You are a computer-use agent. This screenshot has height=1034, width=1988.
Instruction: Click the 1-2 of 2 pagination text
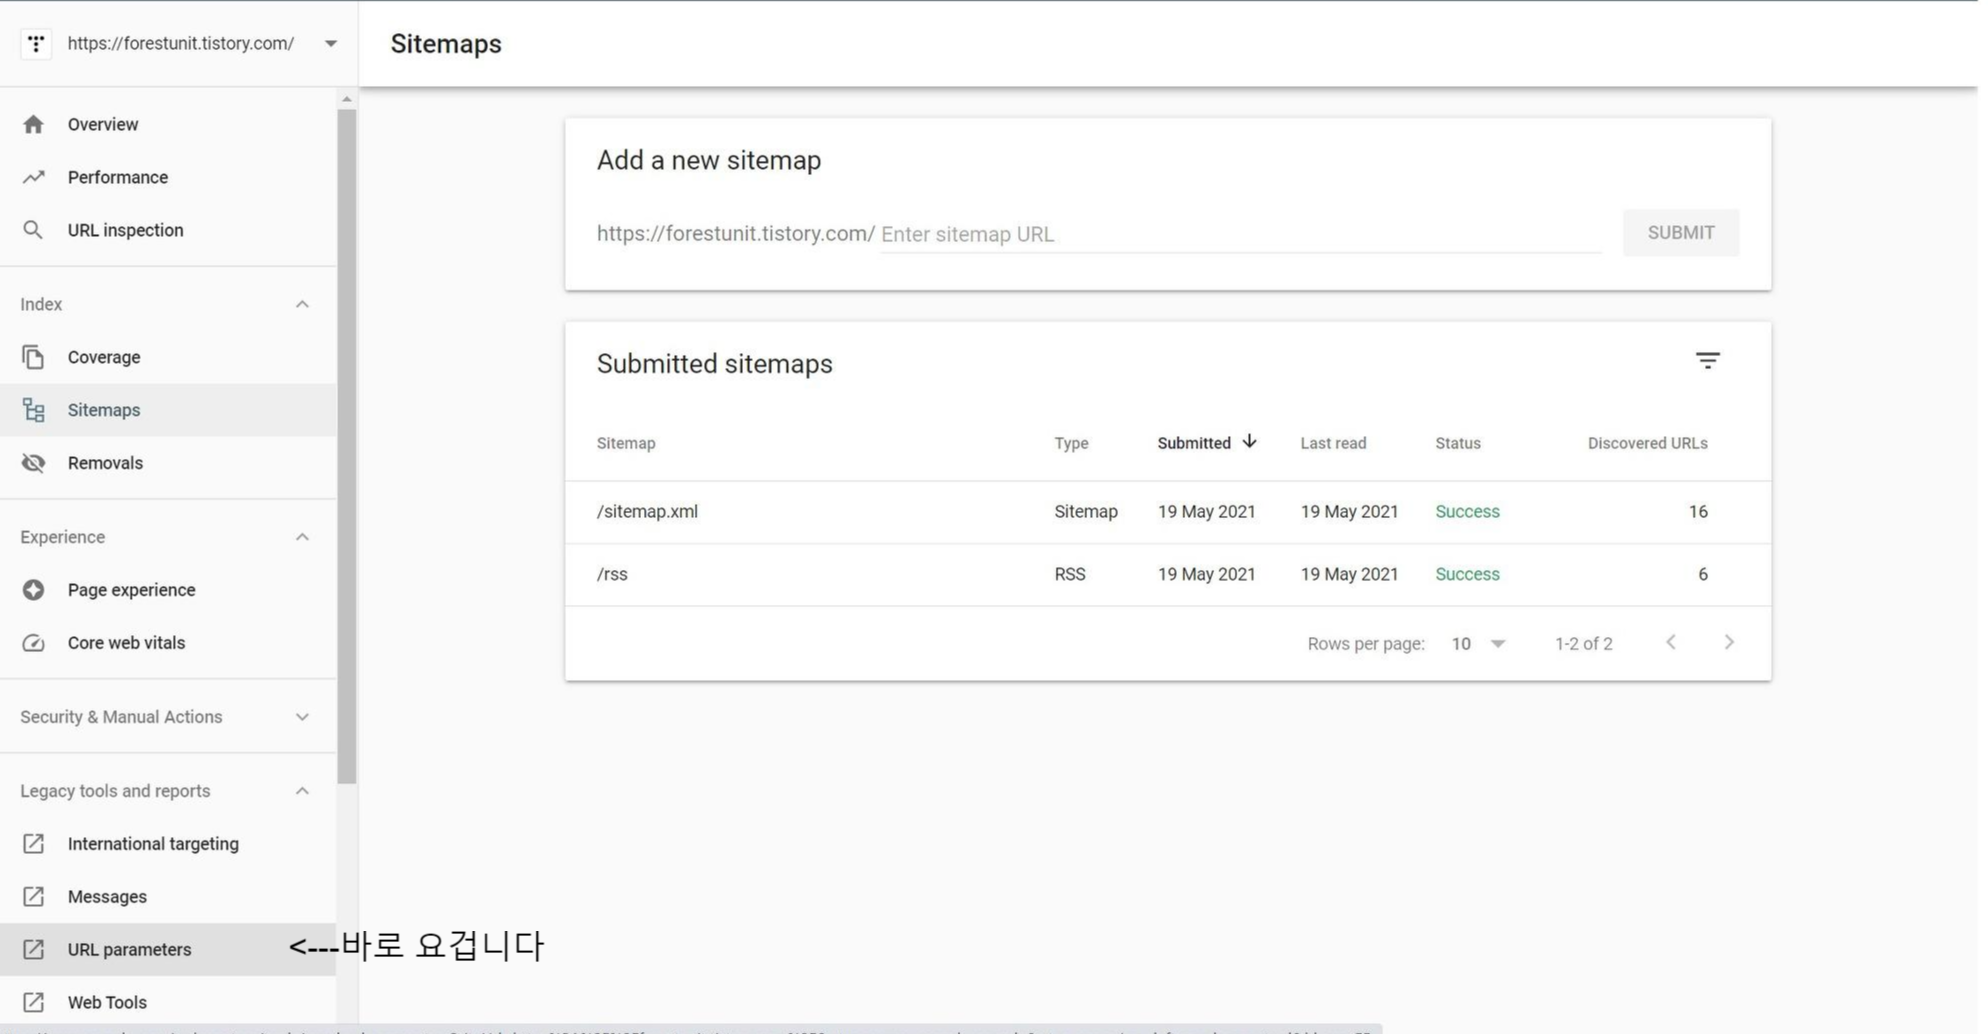point(1583,644)
